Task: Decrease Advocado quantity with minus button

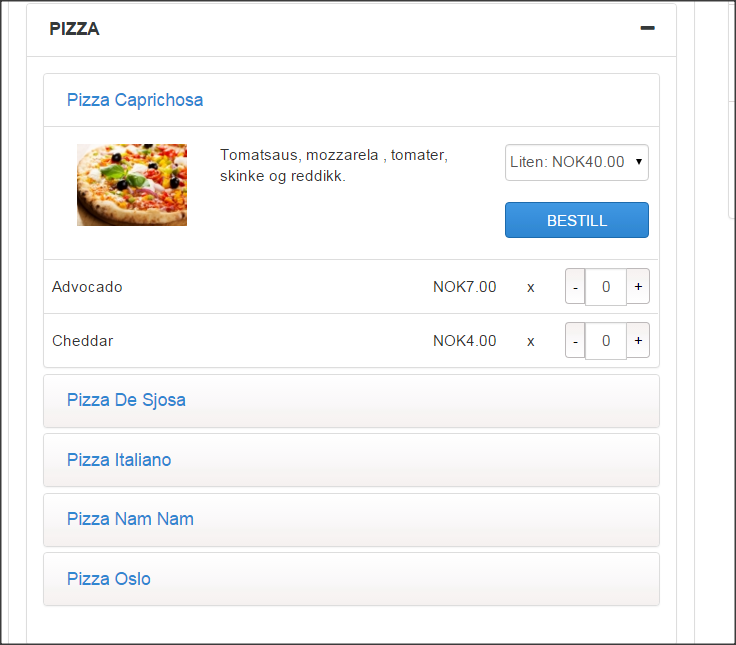Action: (x=575, y=286)
